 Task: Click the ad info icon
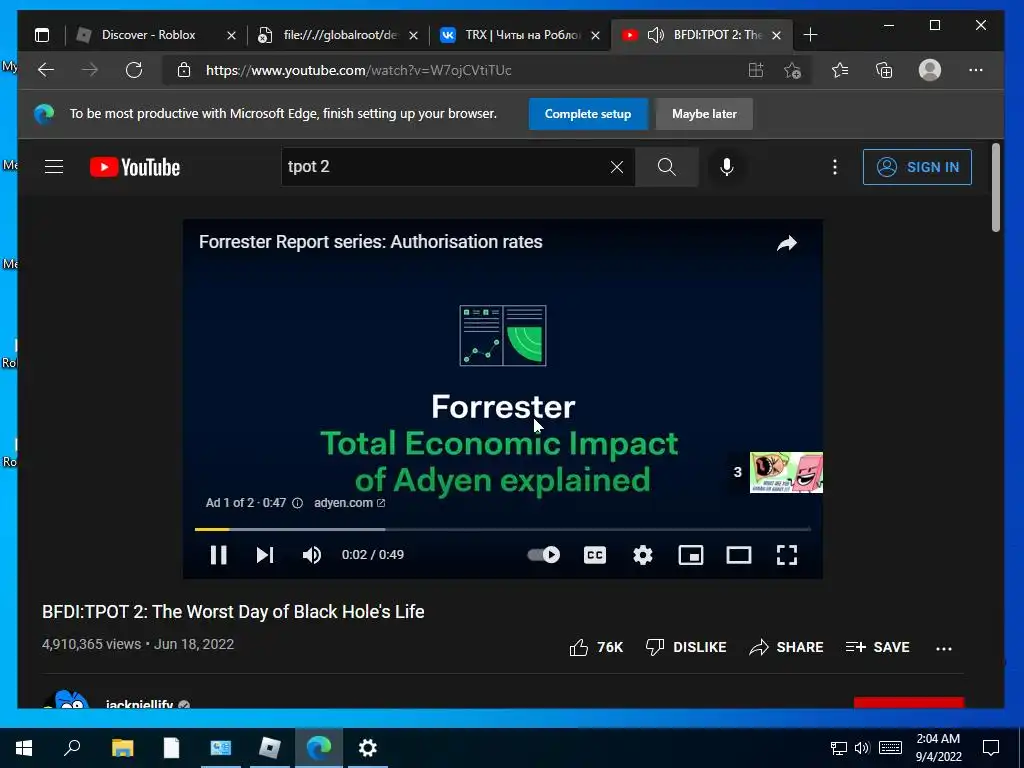297,503
